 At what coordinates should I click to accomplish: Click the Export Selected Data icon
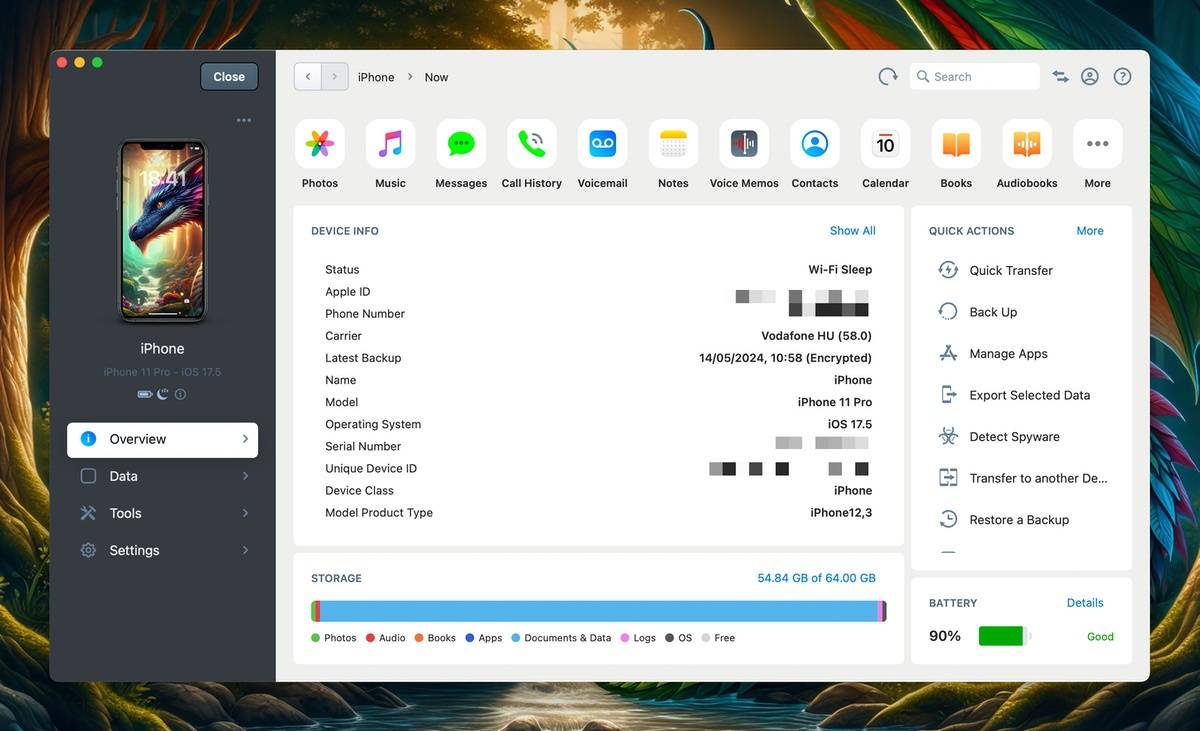(x=948, y=395)
